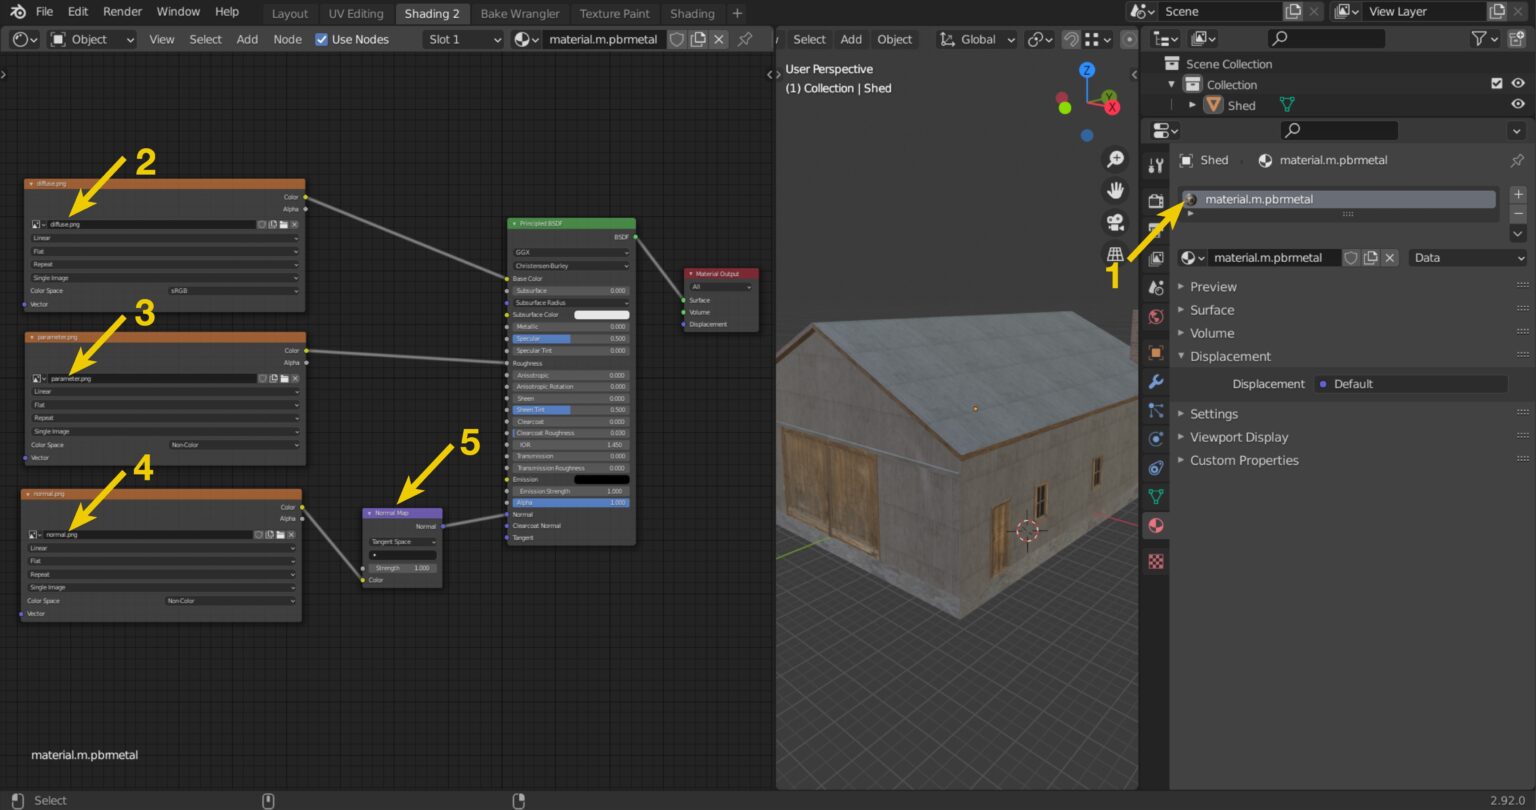Open the node editor Node menu
This screenshot has width=1536, height=810.
point(287,39)
